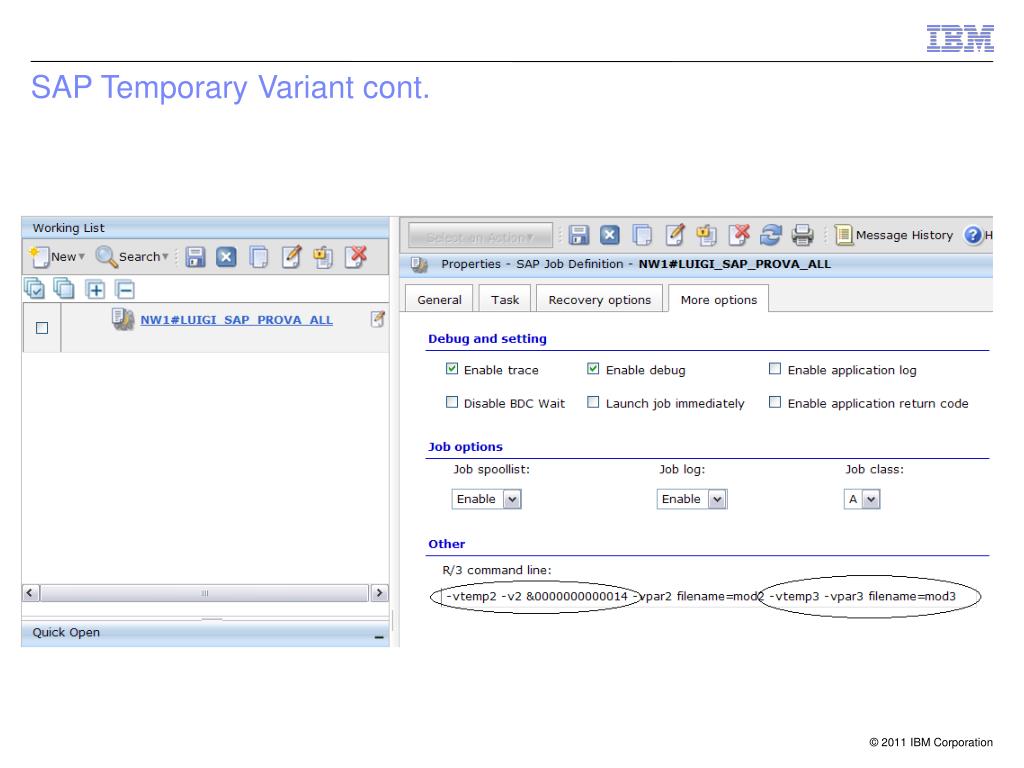Click the Copy icon in Properties toolbar

[642, 234]
